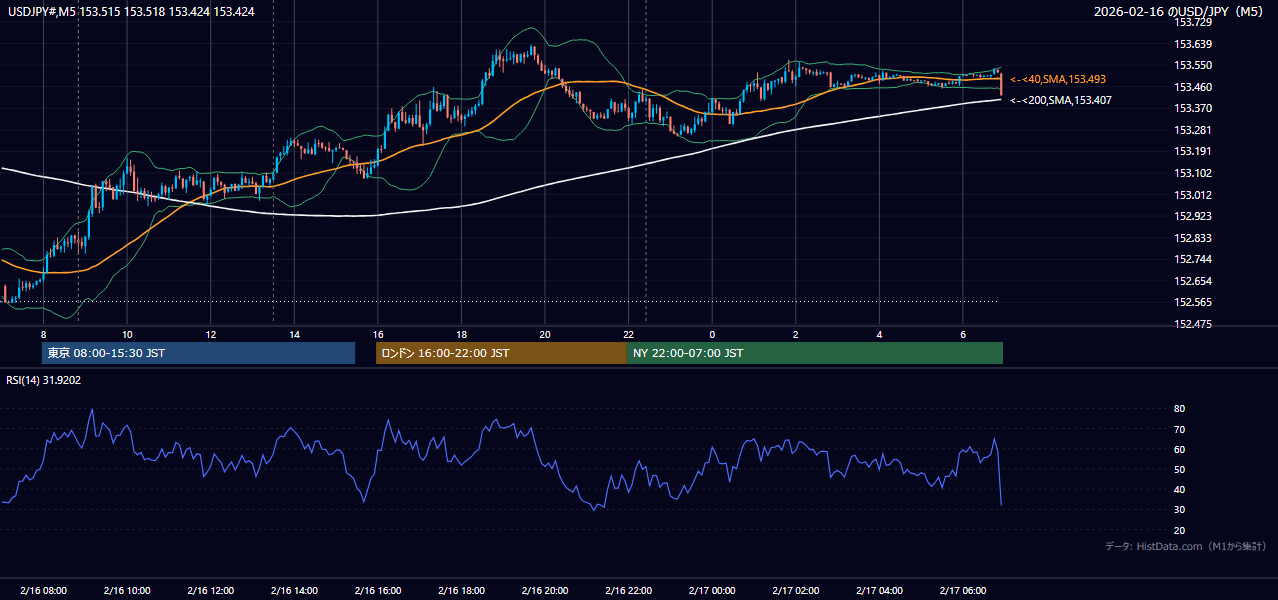Click hour label 20 under price chart
The width and height of the screenshot is (1278, 600).
(545, 334)
